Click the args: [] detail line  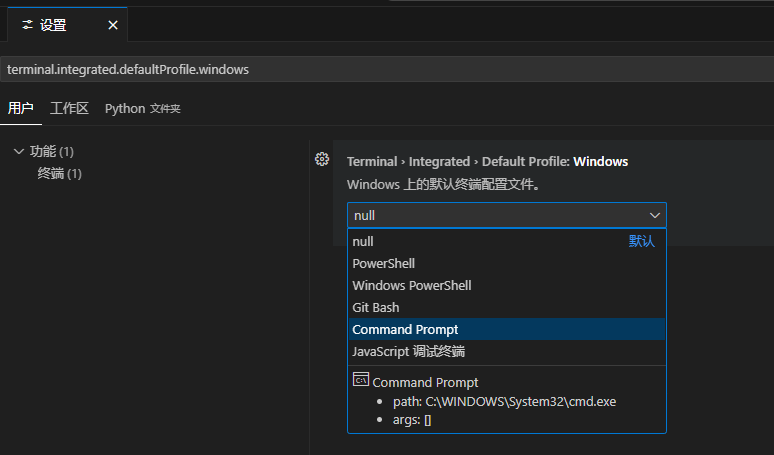tap(412, 420)
